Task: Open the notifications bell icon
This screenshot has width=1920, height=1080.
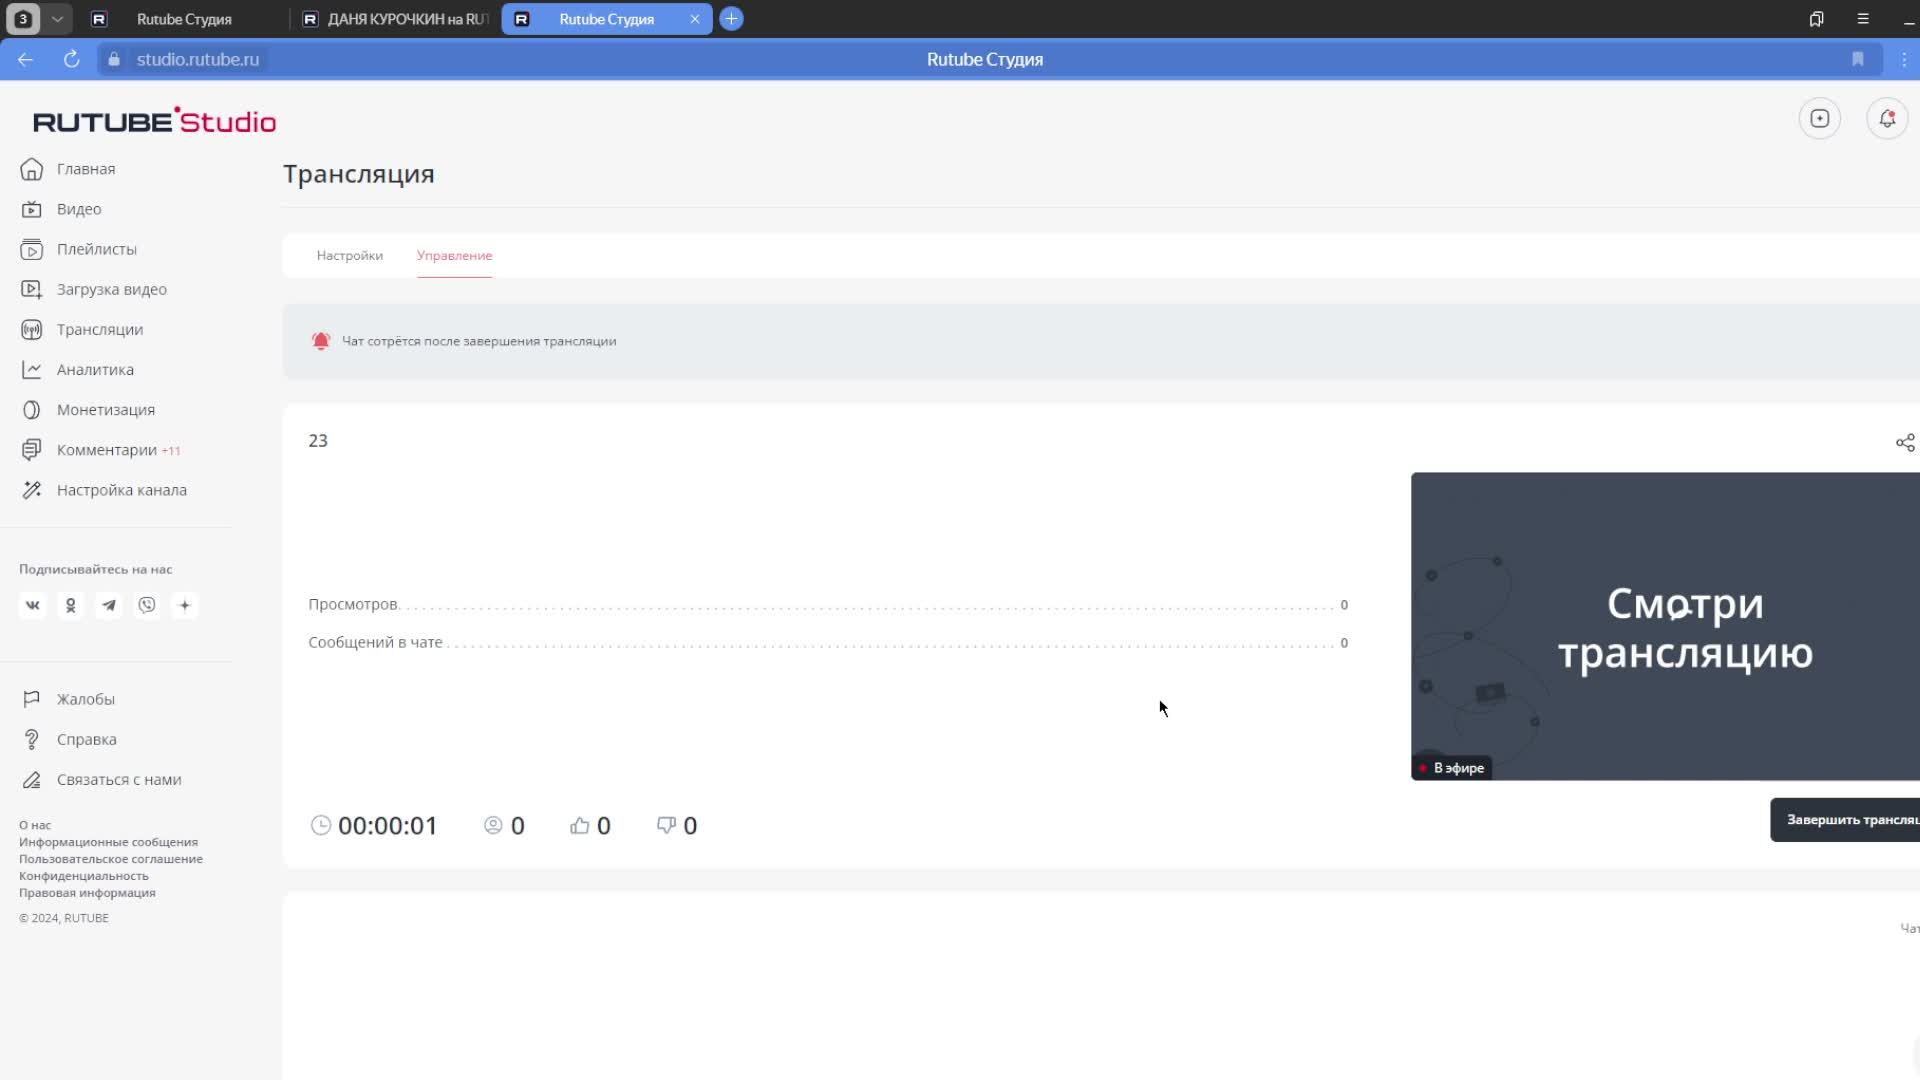Action: click(x=1887, y=119)
